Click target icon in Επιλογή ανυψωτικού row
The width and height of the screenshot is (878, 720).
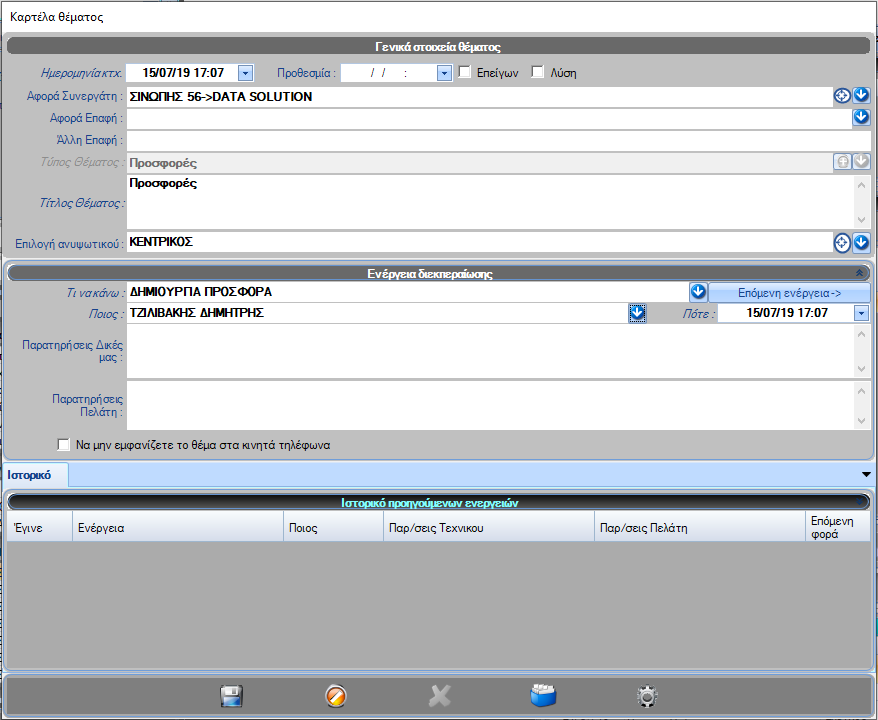[x=842, y=242]
